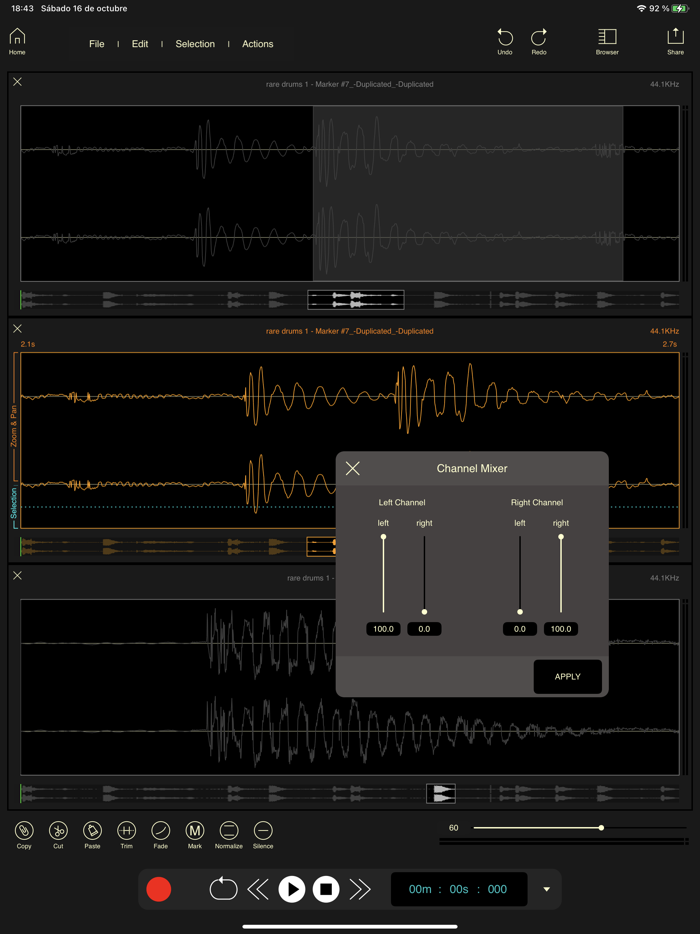The image size is (700, 934).
Task: Tap first track overview minimap window
Action: [356, 300]
